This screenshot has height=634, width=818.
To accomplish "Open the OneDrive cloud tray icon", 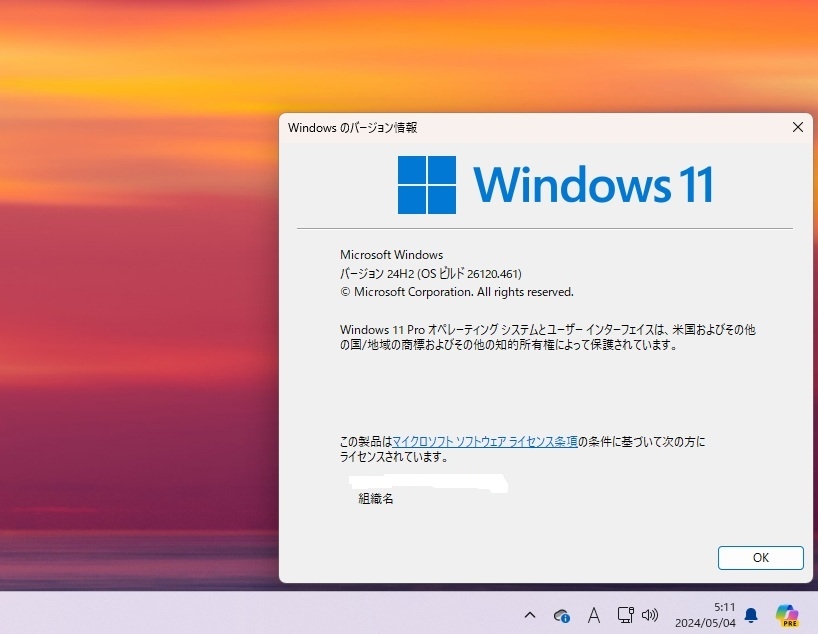I will (x=562, y=616).
